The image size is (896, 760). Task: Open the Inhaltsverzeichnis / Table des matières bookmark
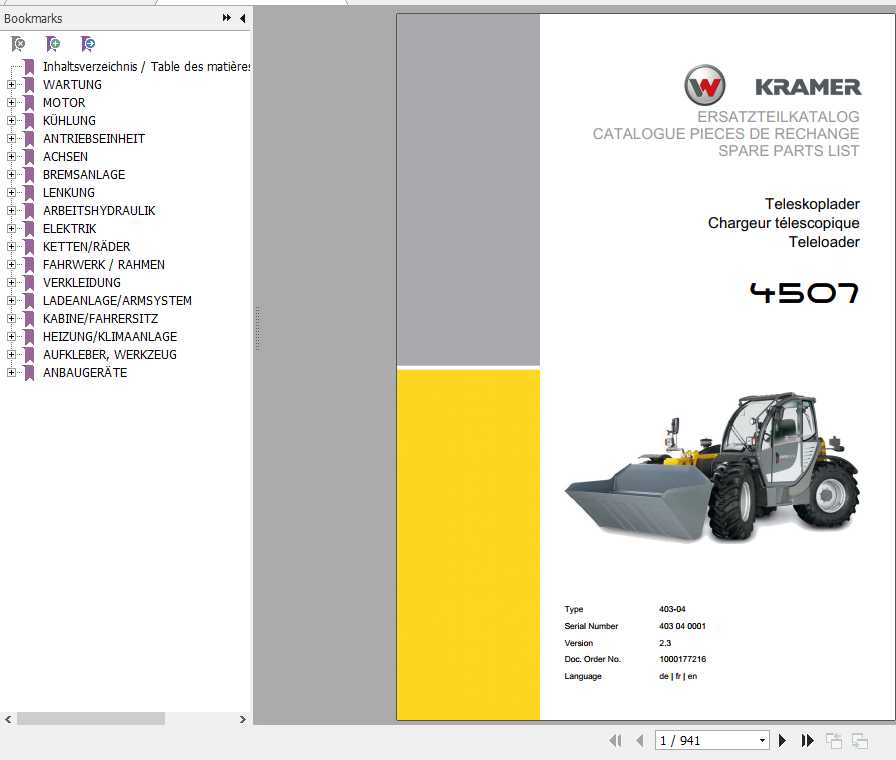tap(146, 67)
